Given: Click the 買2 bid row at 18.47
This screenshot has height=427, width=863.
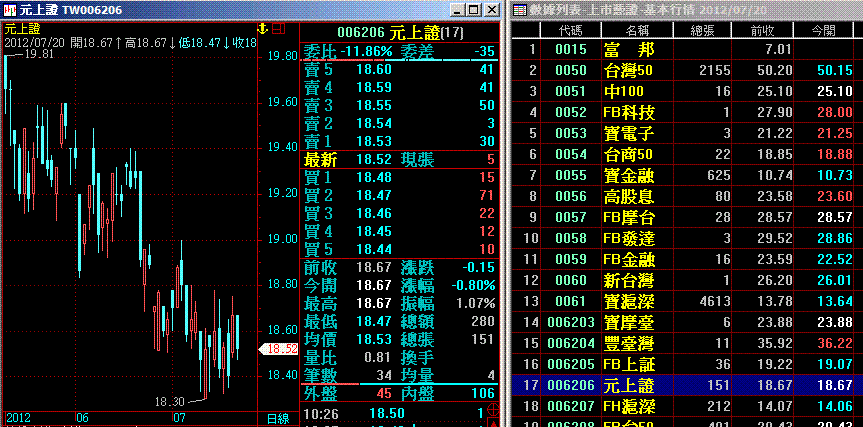Looking at the screenshot, I should (x=400, y=195).
